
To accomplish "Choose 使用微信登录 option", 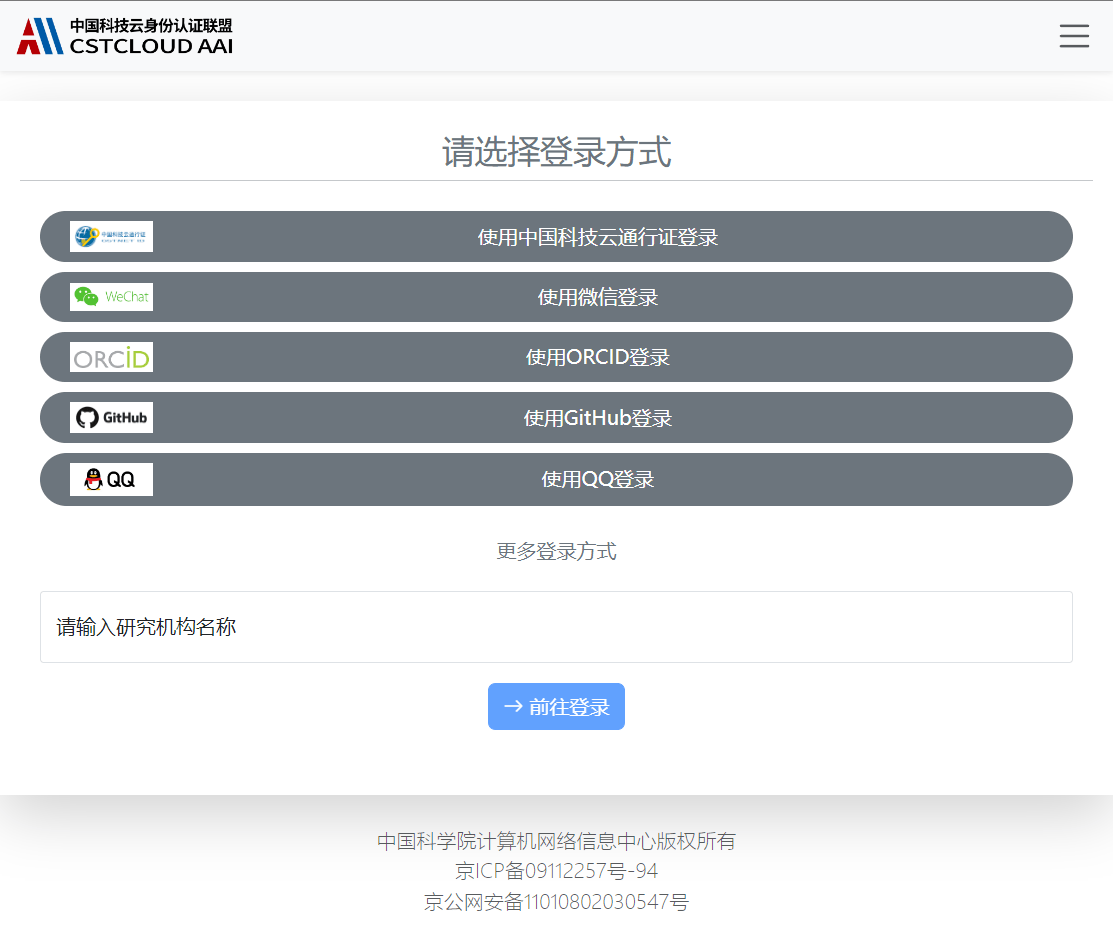I will 597,297.
